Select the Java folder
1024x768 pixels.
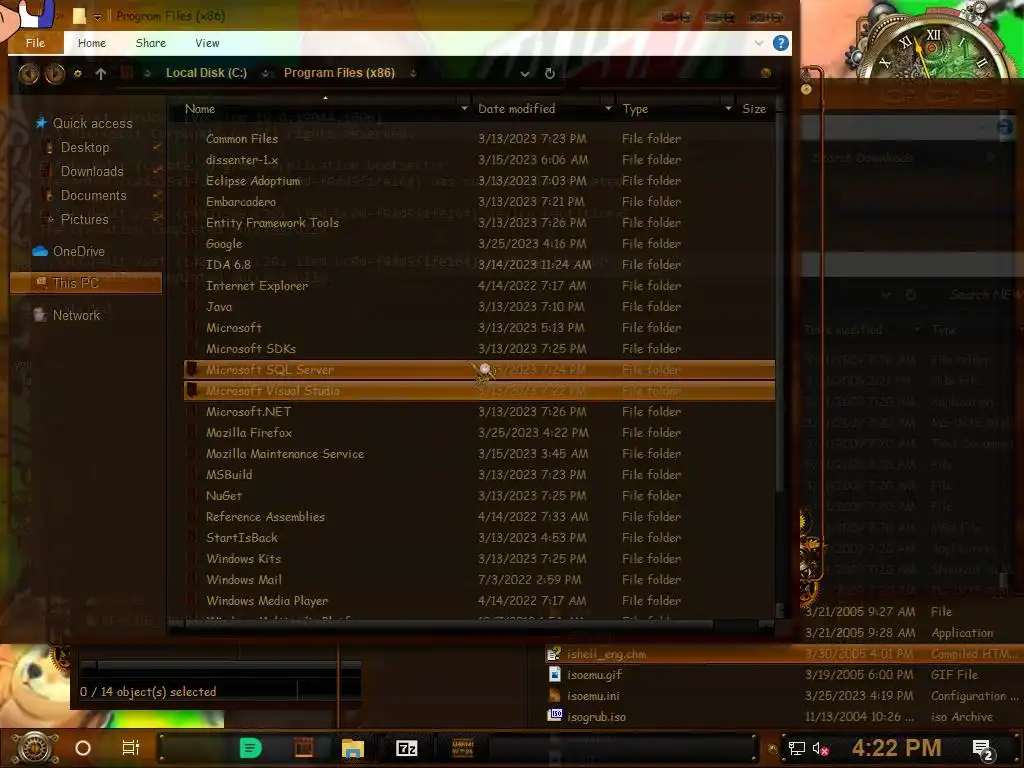(x=479, y=306)
